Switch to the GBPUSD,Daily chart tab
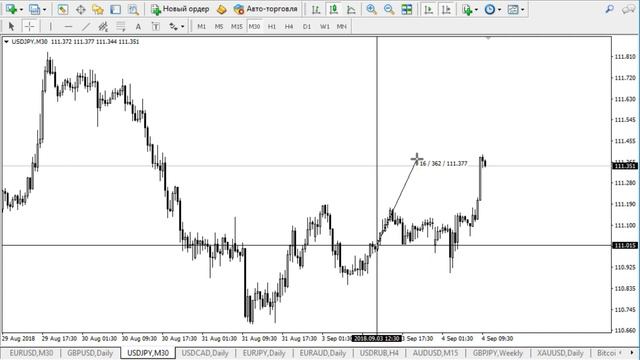Screen dimensions: 640x360 [90, 353]
